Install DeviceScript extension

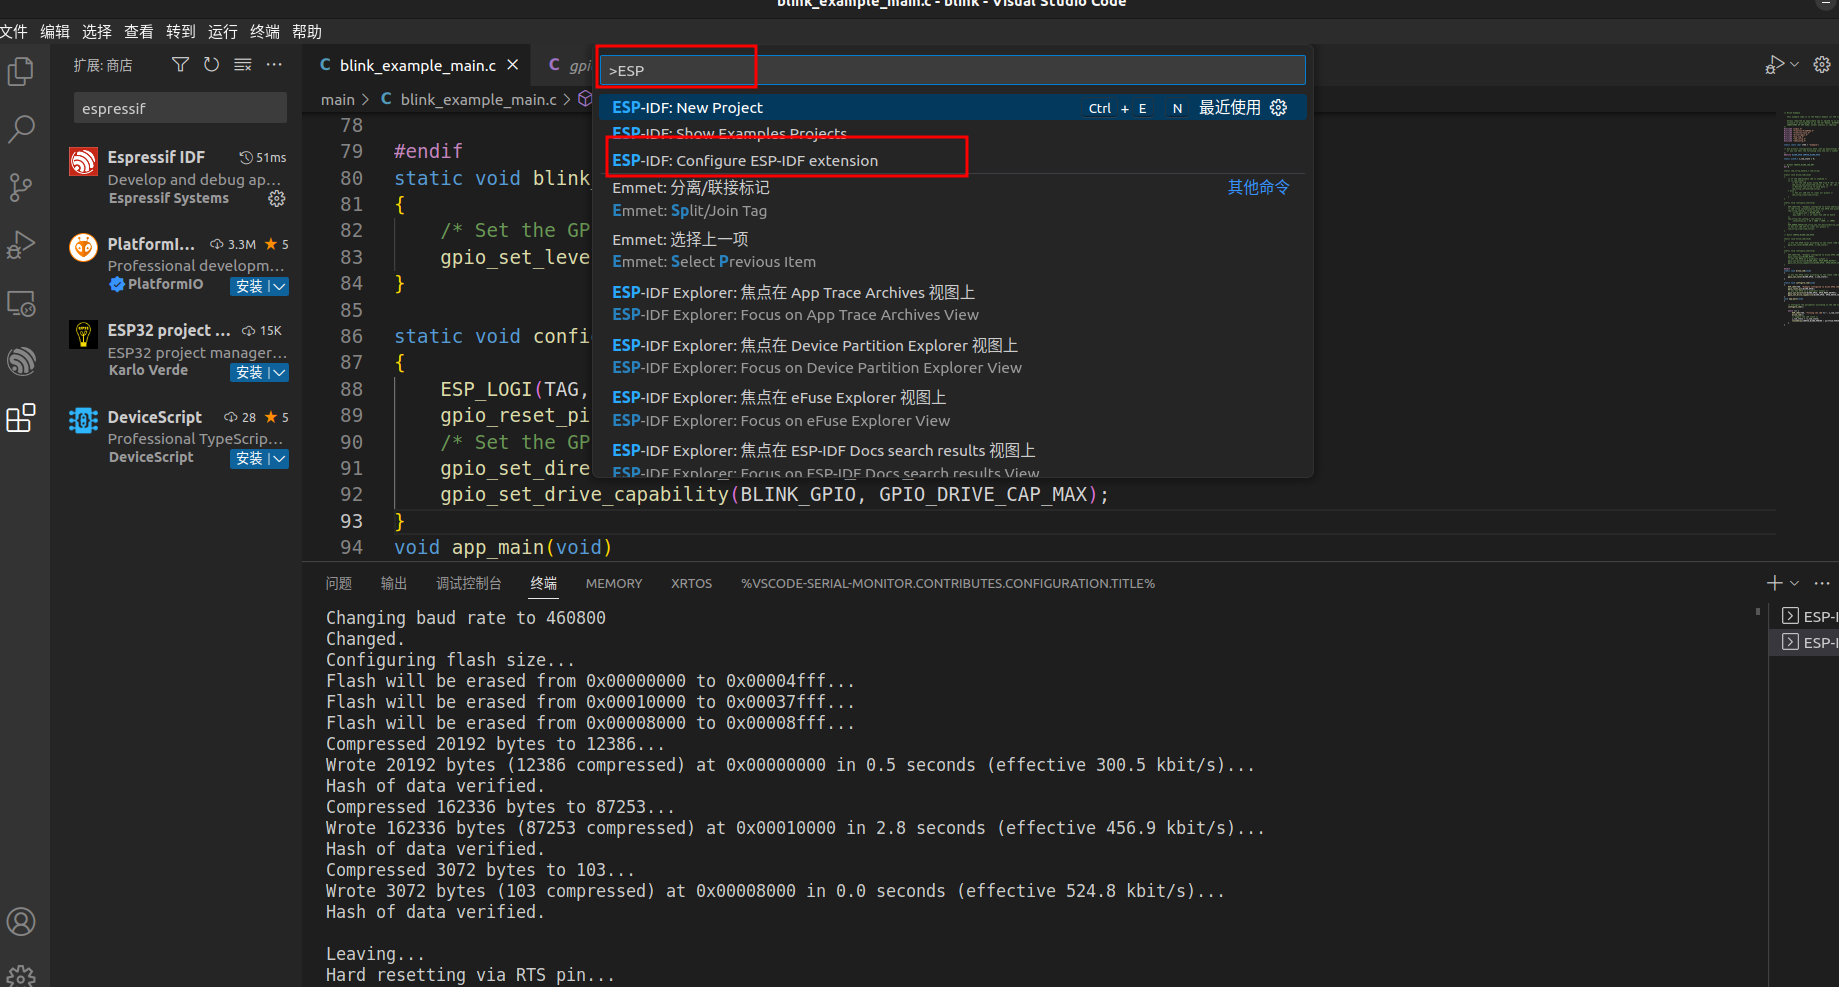248,458
